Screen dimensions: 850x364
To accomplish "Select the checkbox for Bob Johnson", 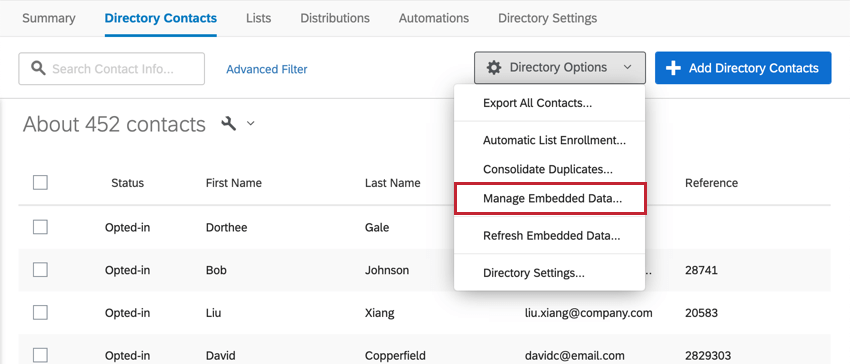I will pos(40,270).
